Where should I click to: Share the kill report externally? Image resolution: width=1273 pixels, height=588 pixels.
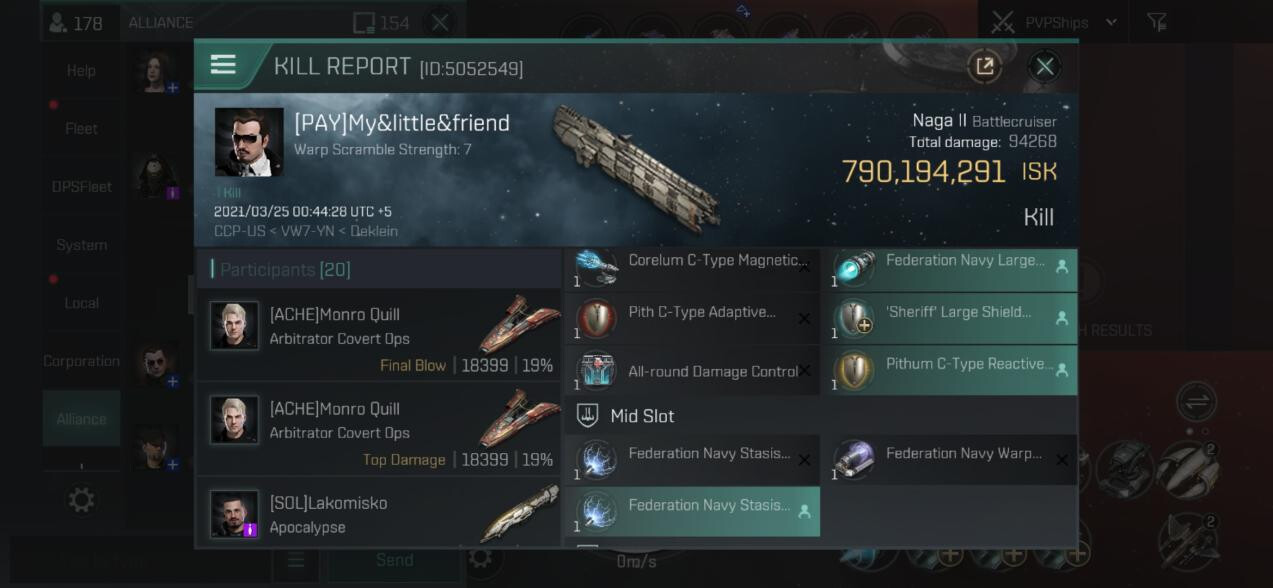pyautogui.click(x=984, y=66)
